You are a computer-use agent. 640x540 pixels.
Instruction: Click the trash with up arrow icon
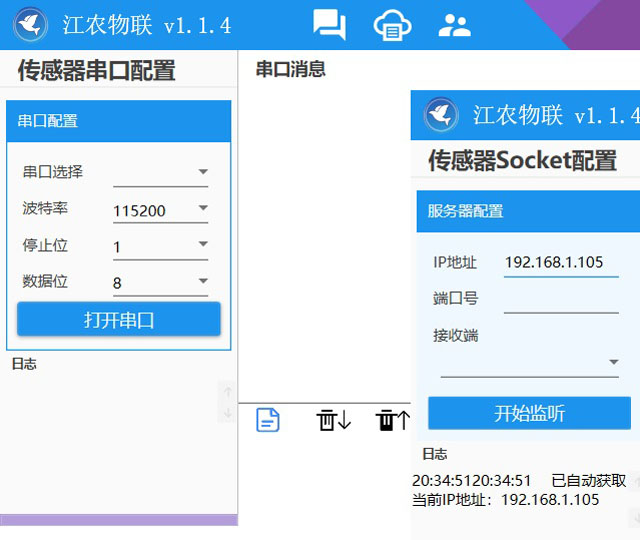click(393, 420)
